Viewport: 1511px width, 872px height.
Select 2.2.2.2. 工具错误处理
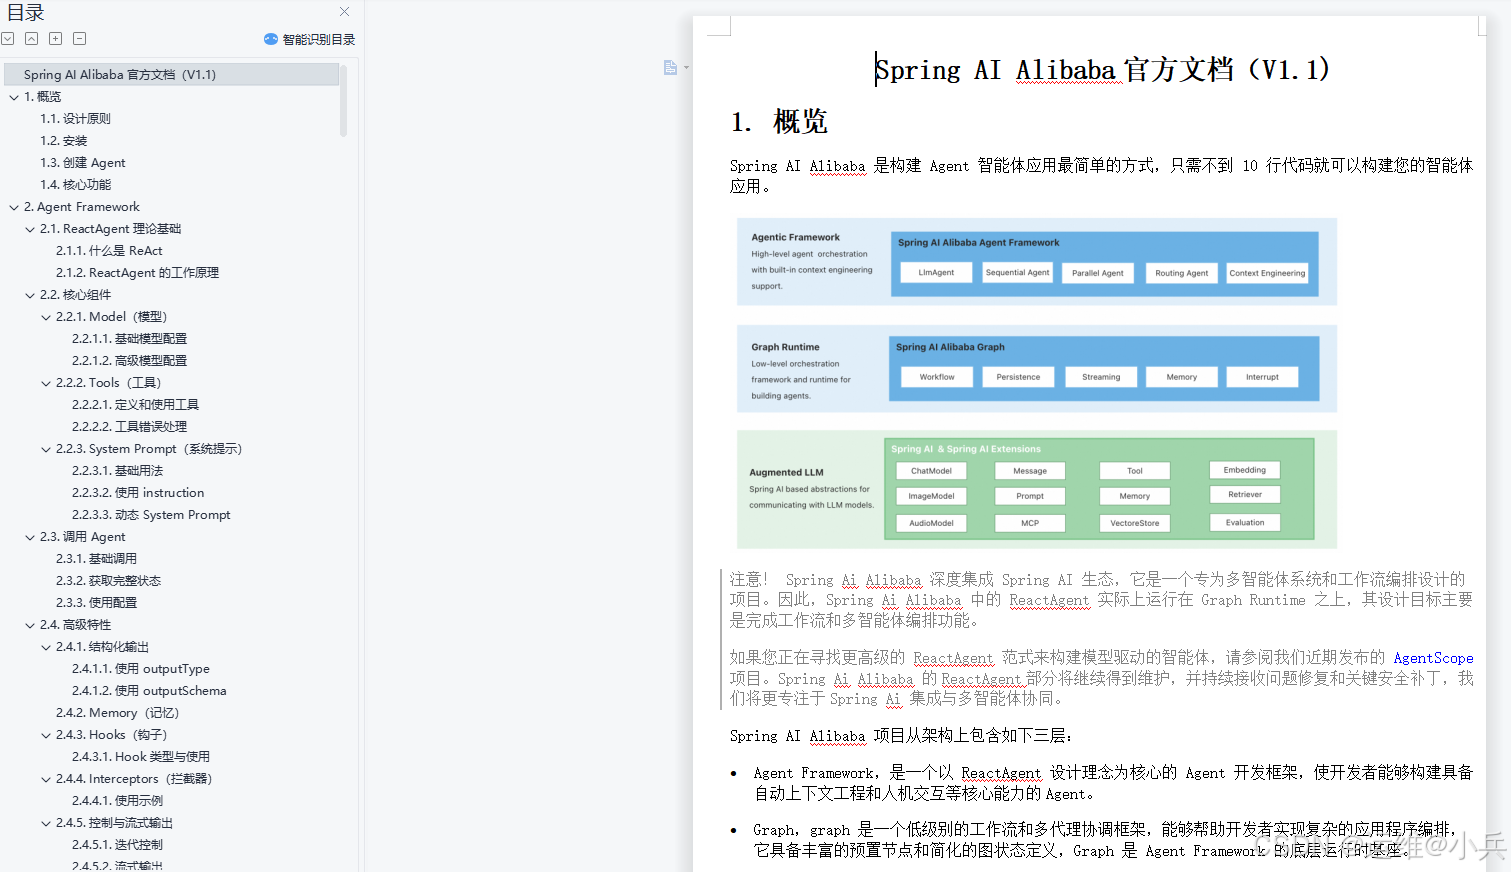coord(130,427)
